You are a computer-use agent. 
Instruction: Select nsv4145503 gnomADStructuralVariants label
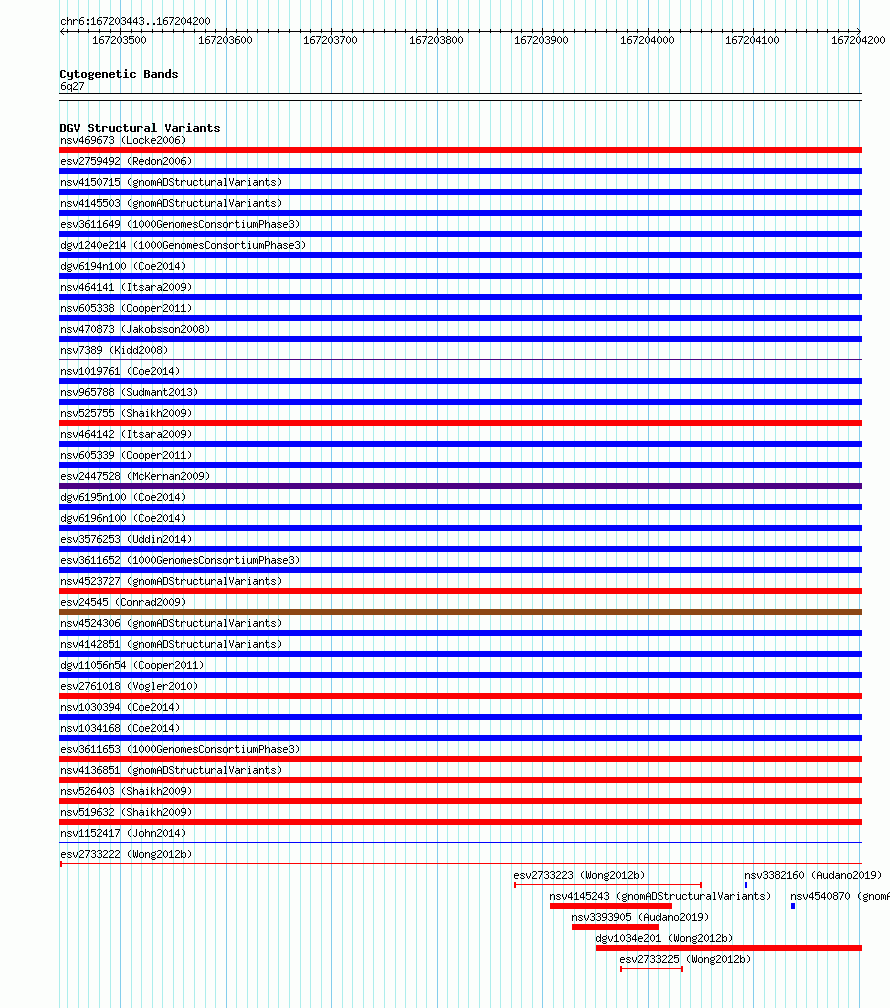(x=171, y=203)
